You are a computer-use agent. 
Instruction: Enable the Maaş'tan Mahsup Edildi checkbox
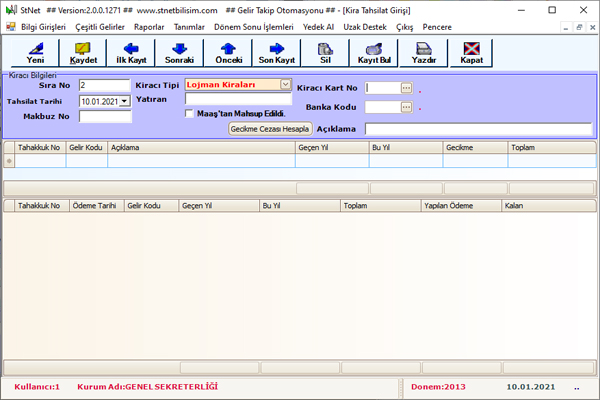[x=190, y=113]
